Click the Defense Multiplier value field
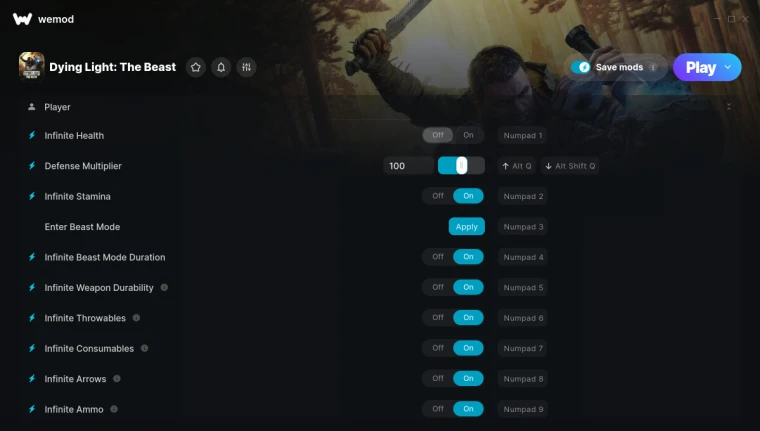The width and height of the screenshot is (760, 431). [x=408, y=166]
